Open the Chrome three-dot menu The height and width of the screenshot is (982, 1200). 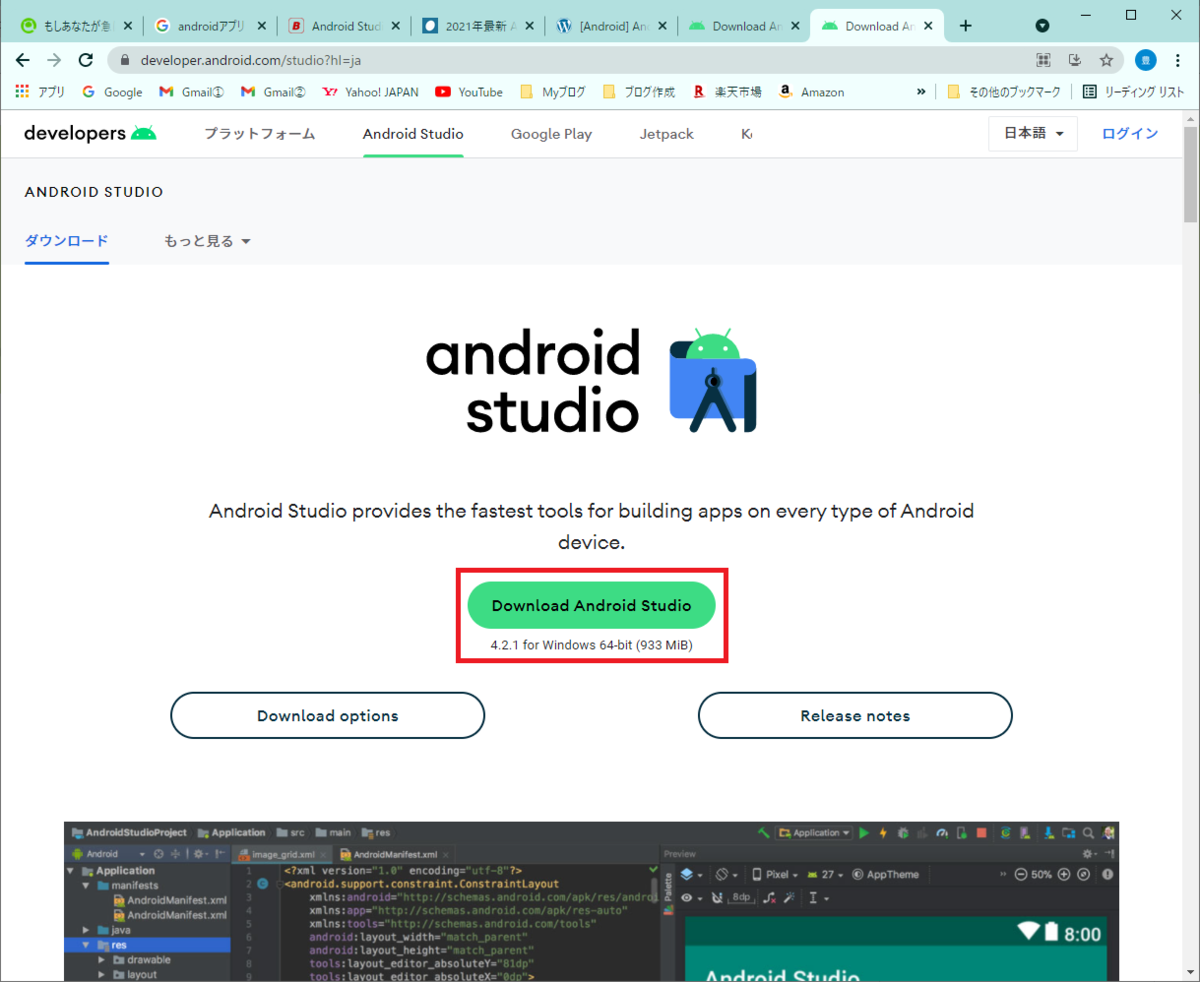[1177, 60]
